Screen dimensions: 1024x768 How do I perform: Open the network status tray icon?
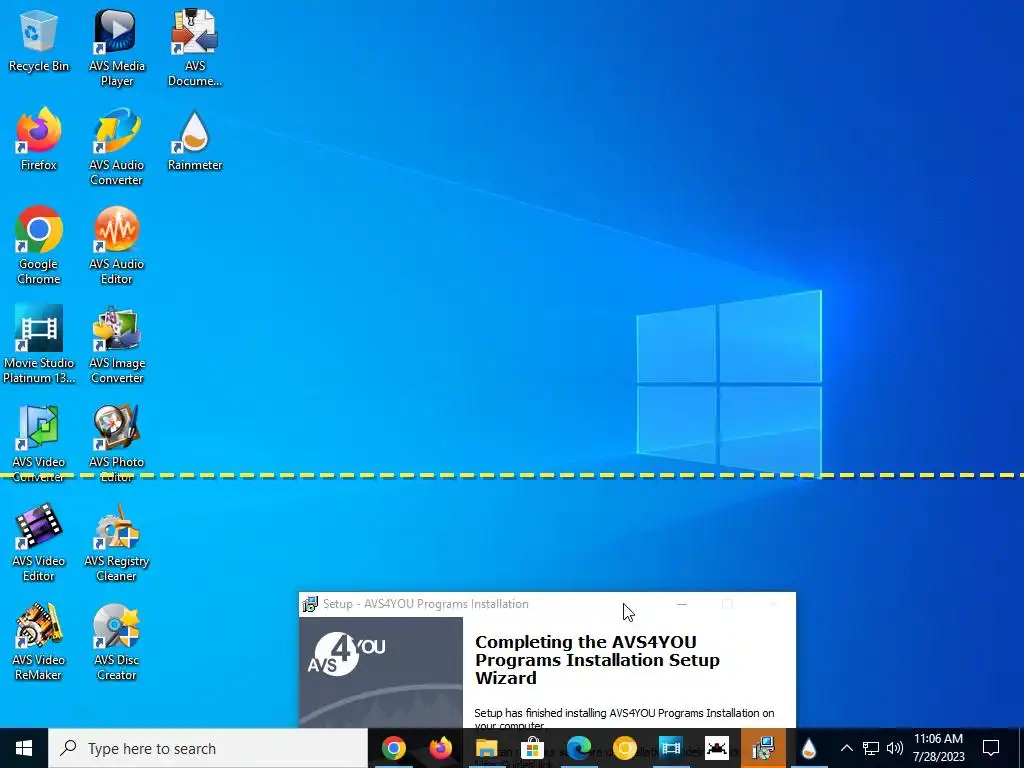871,748
